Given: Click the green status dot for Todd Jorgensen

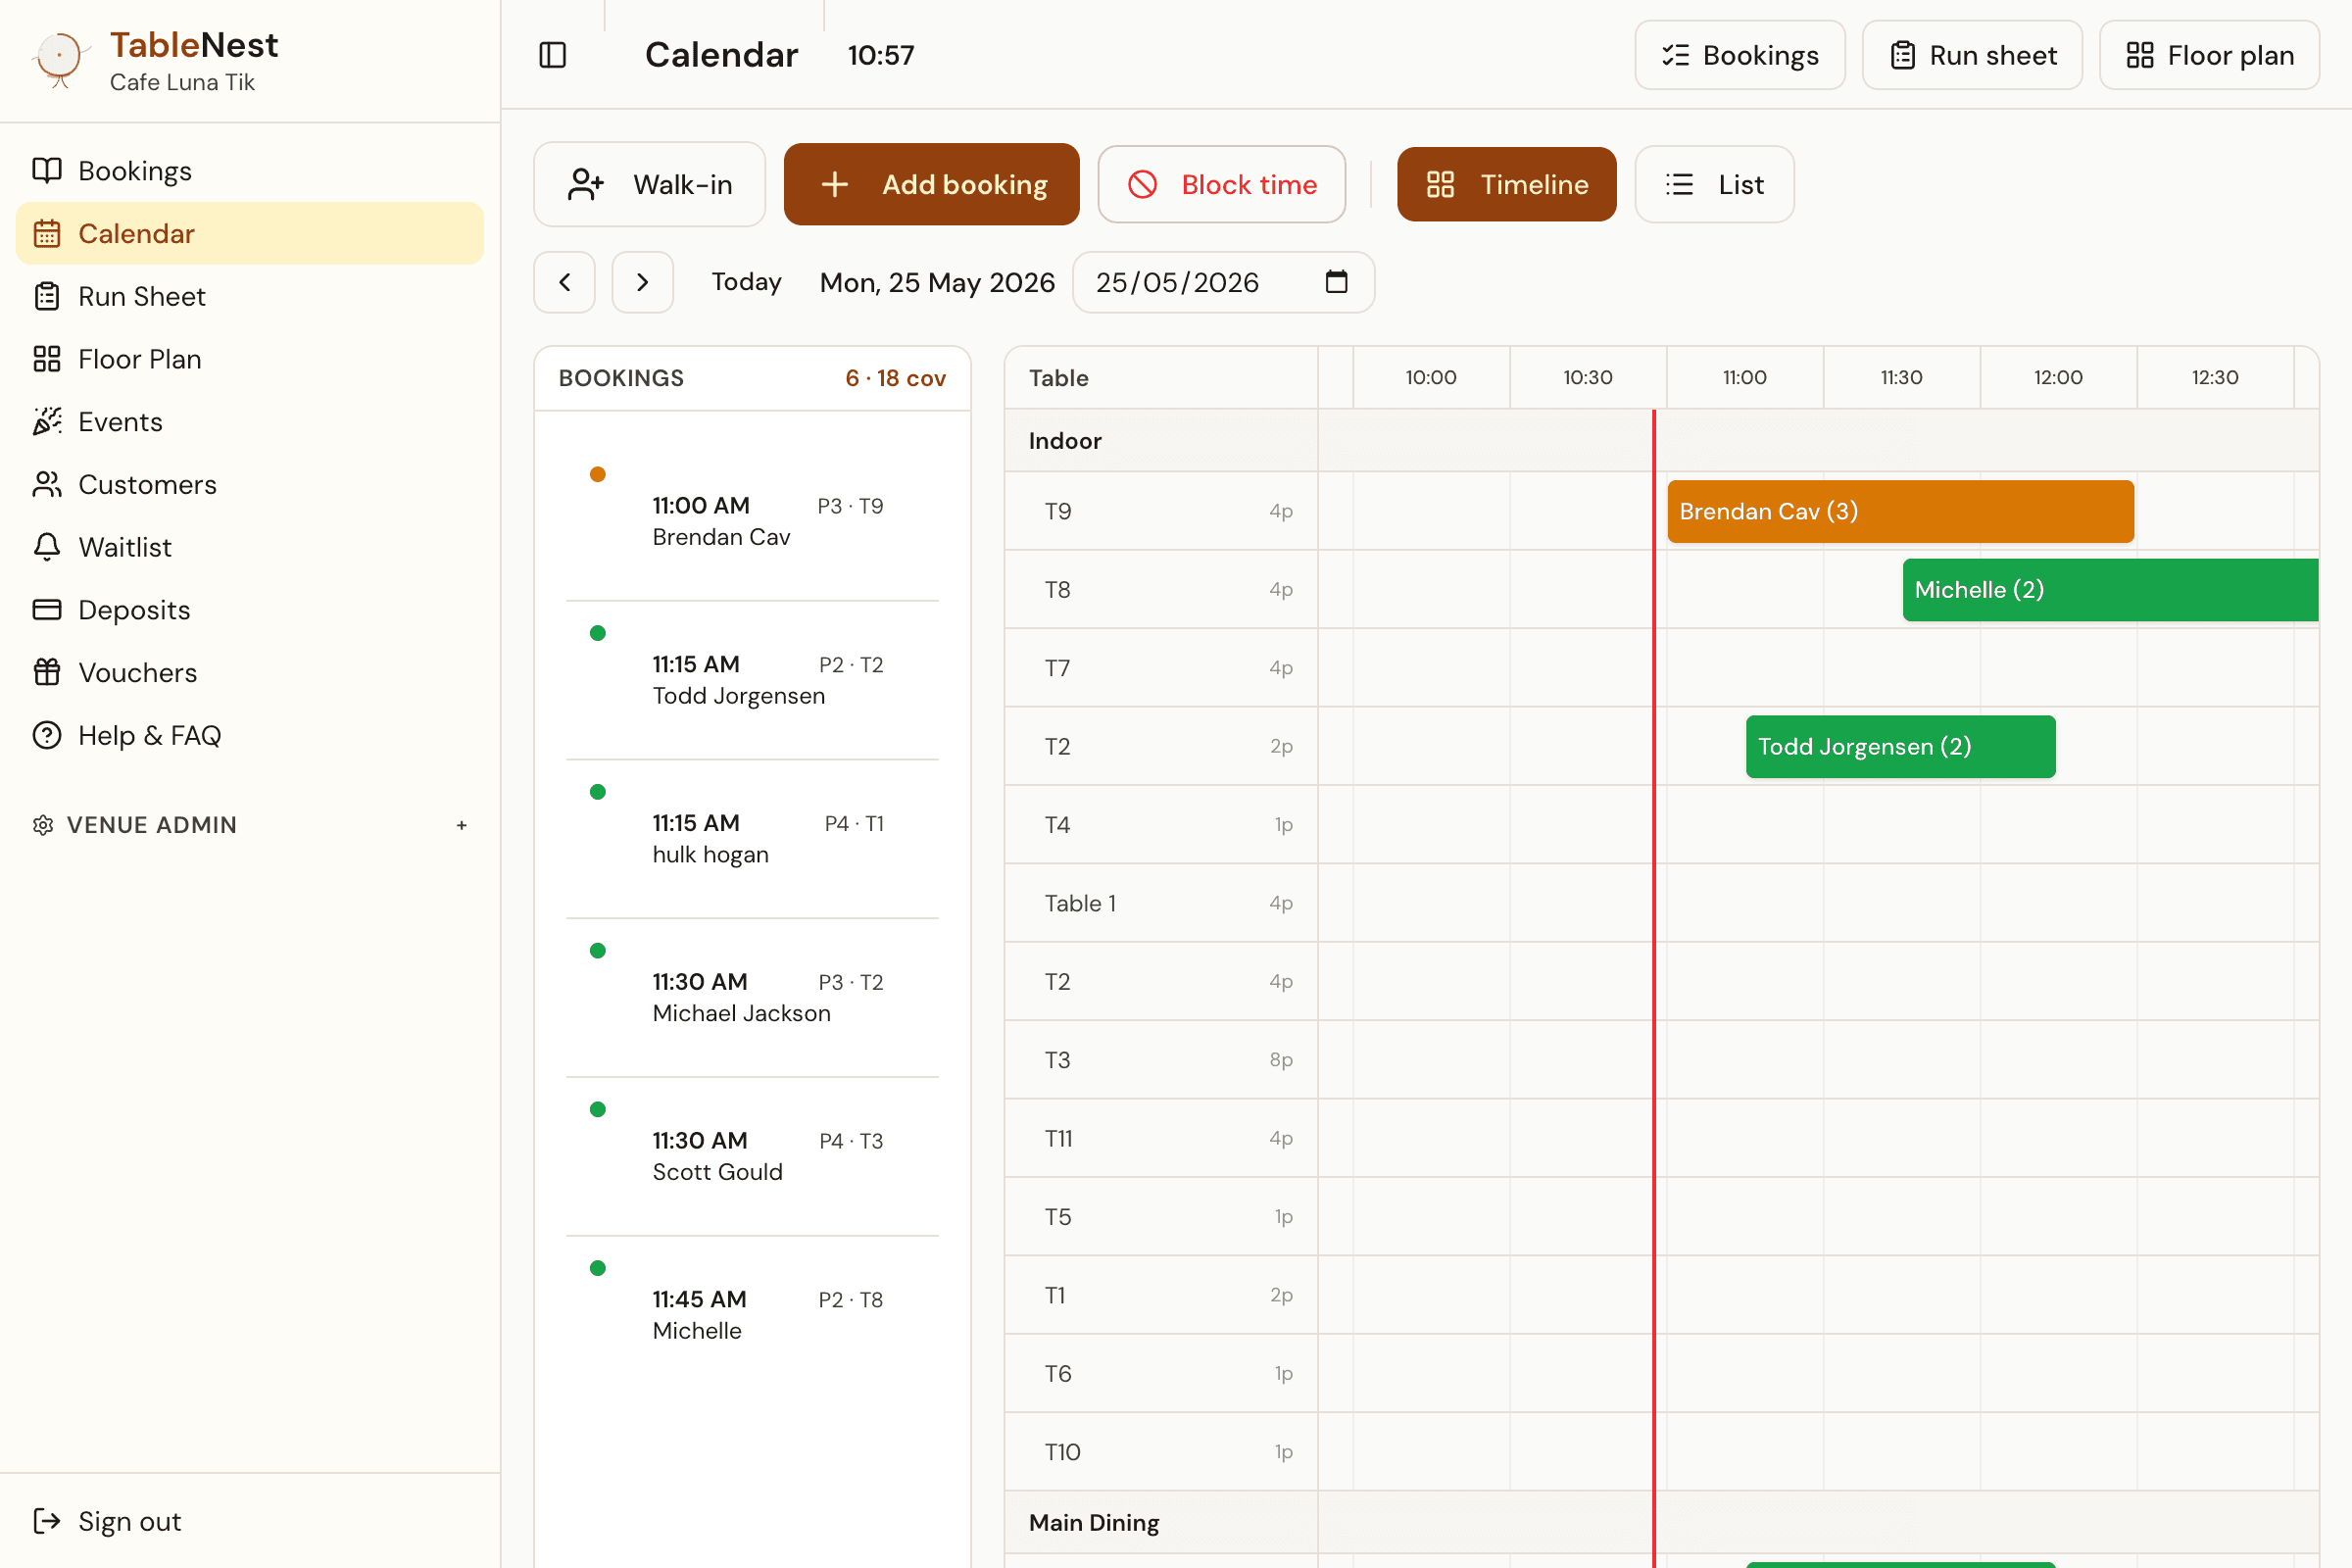Looking at the screenshot, I should (x=598, y=633).
